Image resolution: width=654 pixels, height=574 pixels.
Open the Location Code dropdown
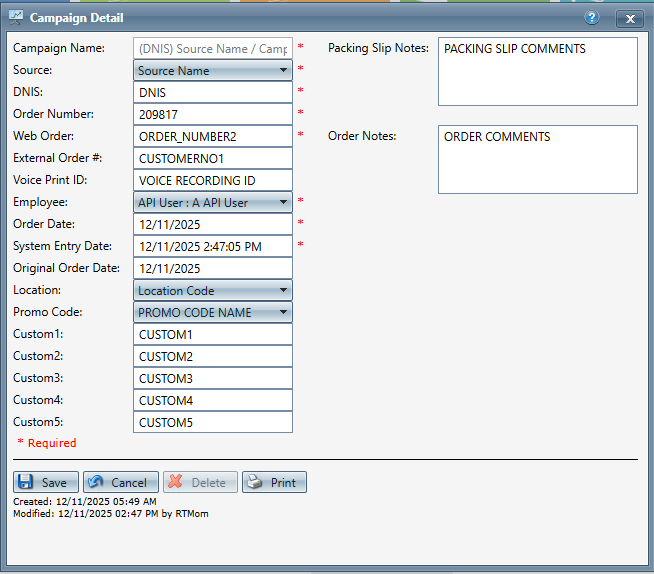(212, 290)
